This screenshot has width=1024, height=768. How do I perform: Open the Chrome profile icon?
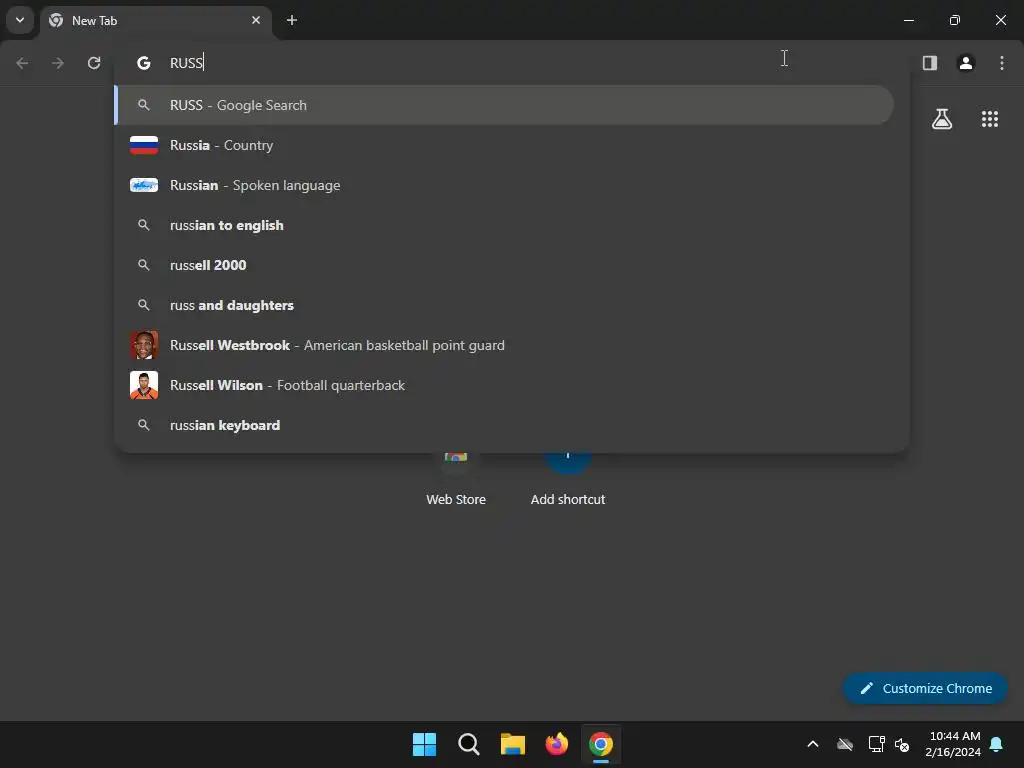click(x=965, y=63)
